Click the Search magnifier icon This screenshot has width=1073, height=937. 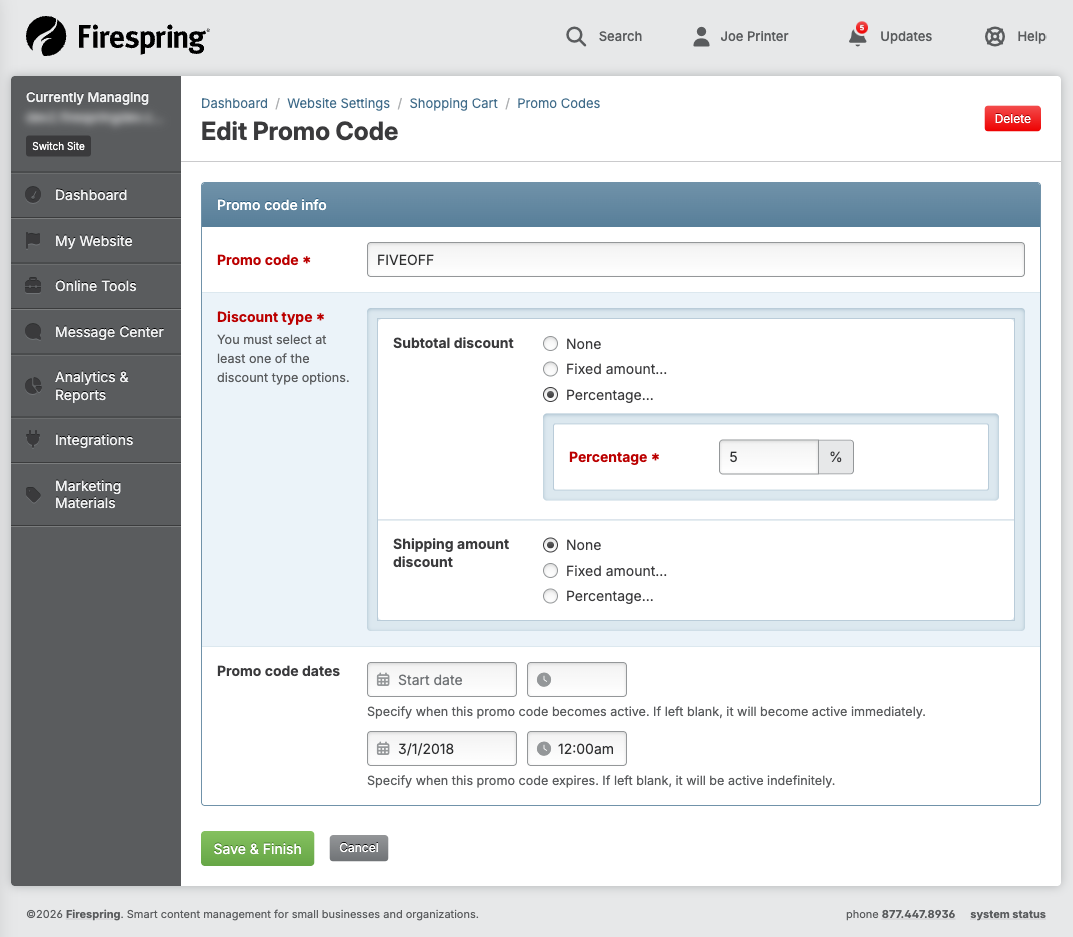[576, 36]
